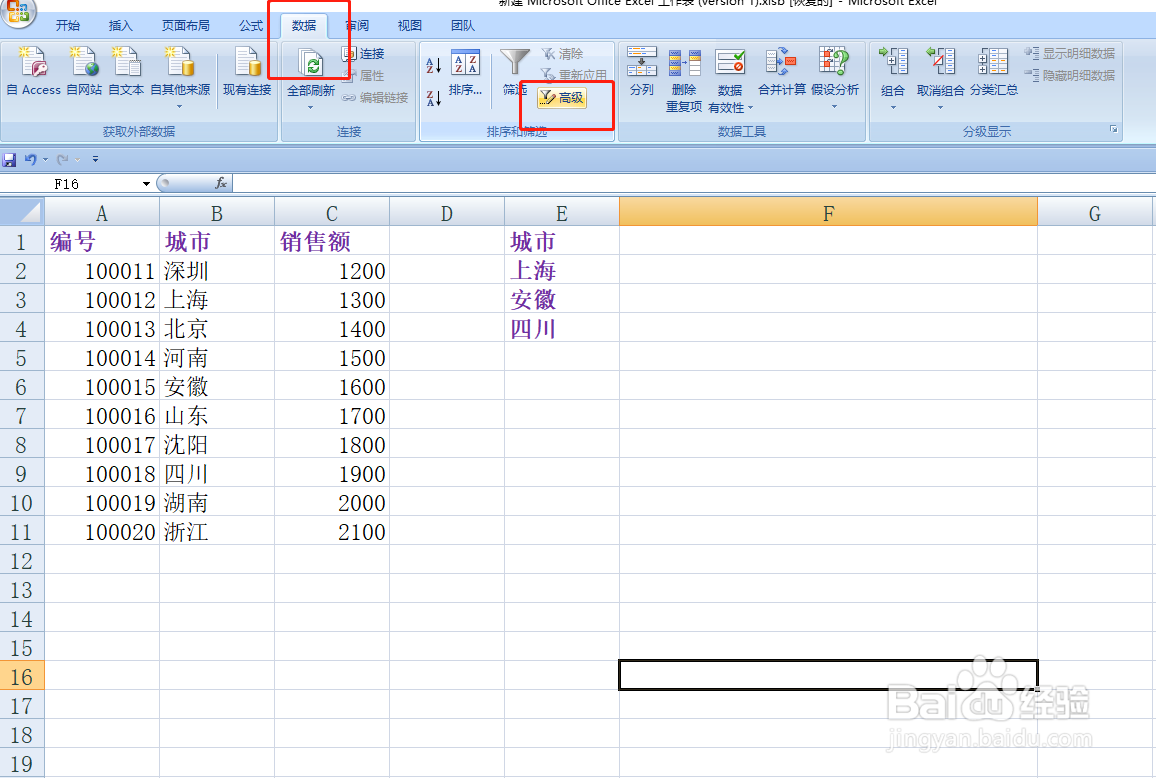1156x778 pixels.
Task: Toggle the 筛选 filter funnel
Action: click(515, 72)
